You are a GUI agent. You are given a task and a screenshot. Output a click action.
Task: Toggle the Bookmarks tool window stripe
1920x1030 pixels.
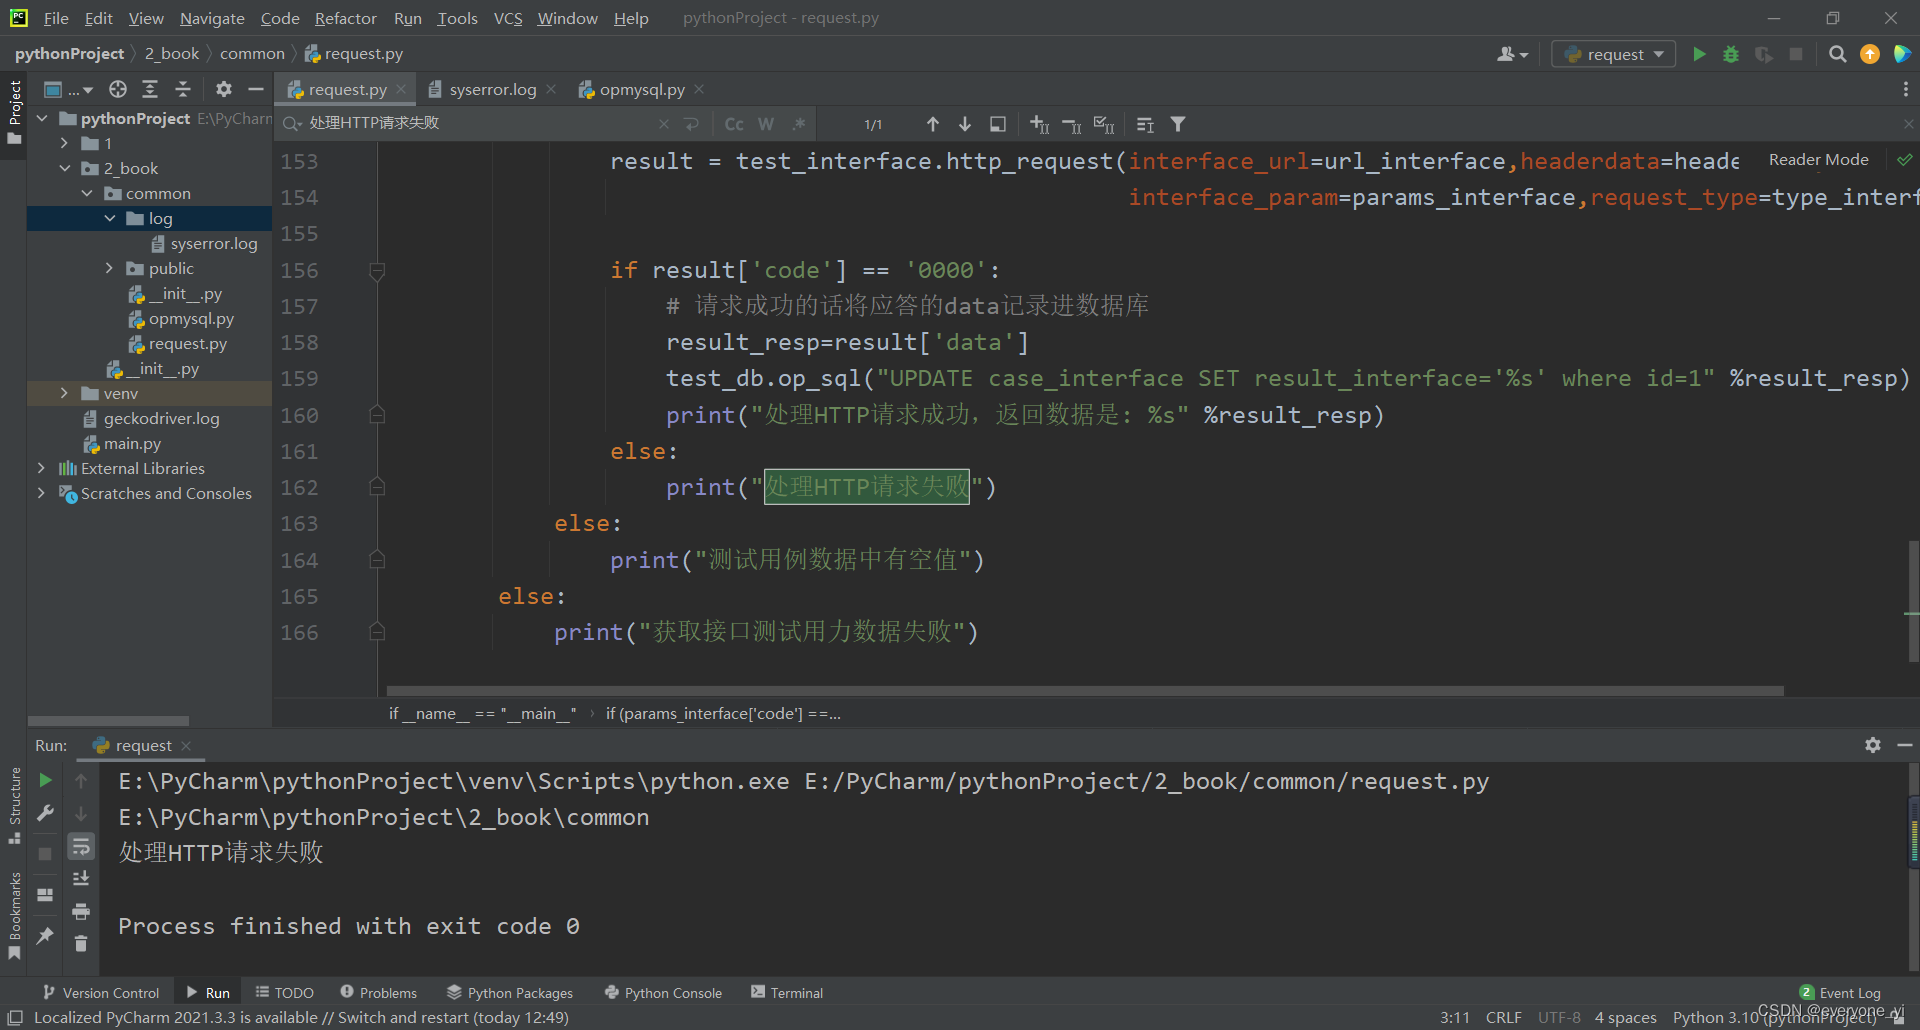pyautogui.click(x=14, y=915)
